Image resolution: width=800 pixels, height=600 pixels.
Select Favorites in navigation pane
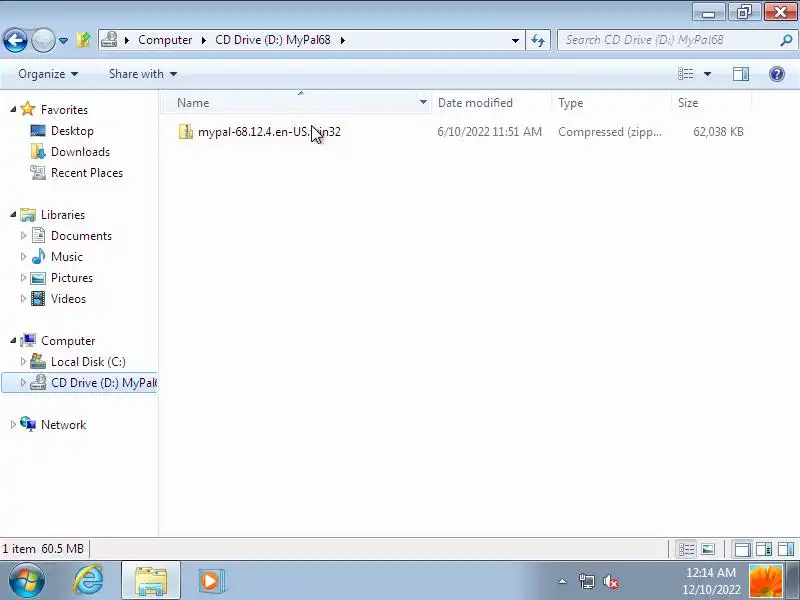pyautogui.click(x=64, y=110)
